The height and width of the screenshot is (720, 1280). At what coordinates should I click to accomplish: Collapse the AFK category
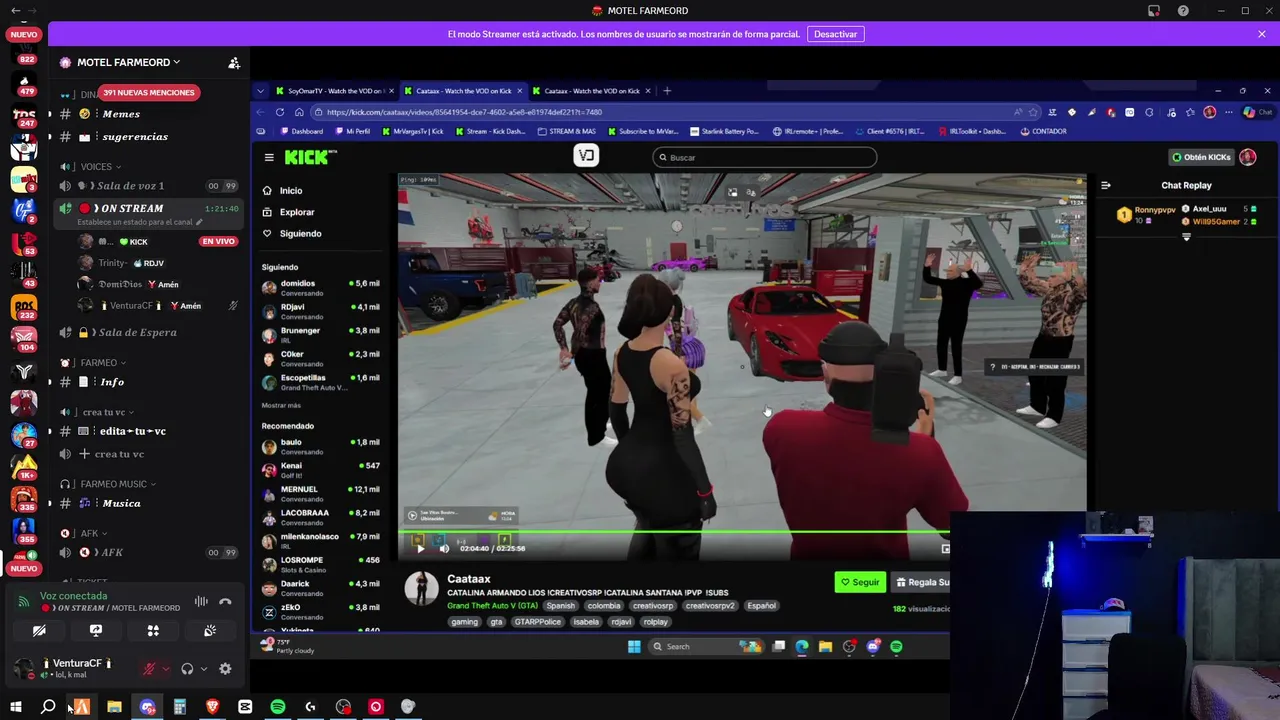pyautogui.click(x=90, y=533)
